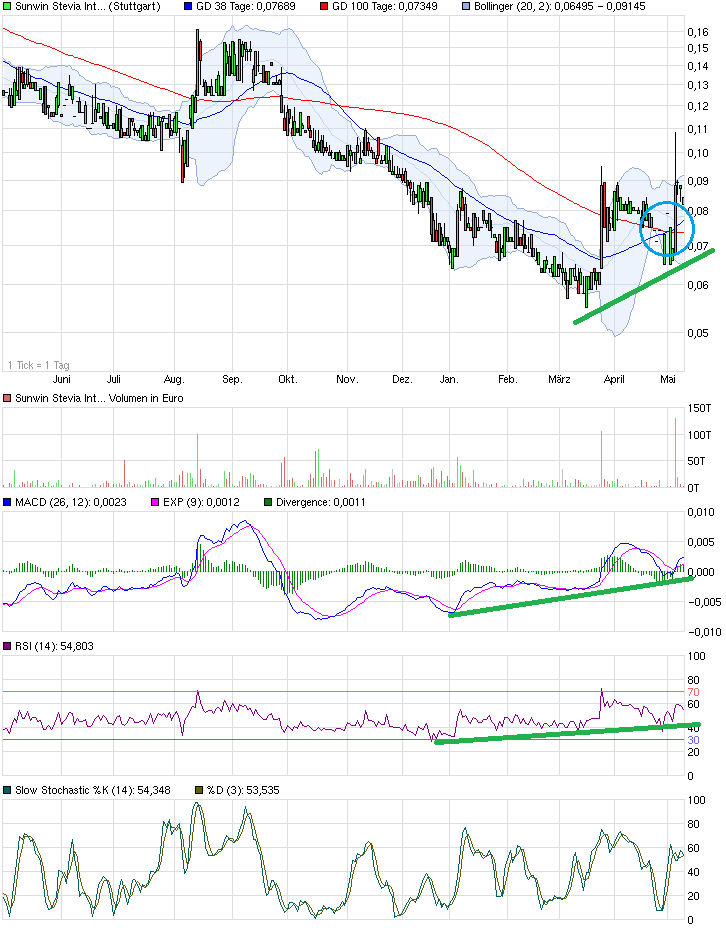The width and height of the screenshot is (726, 928).
Task: Click the 'Jan.' month label on the axis
Action: 449,379
